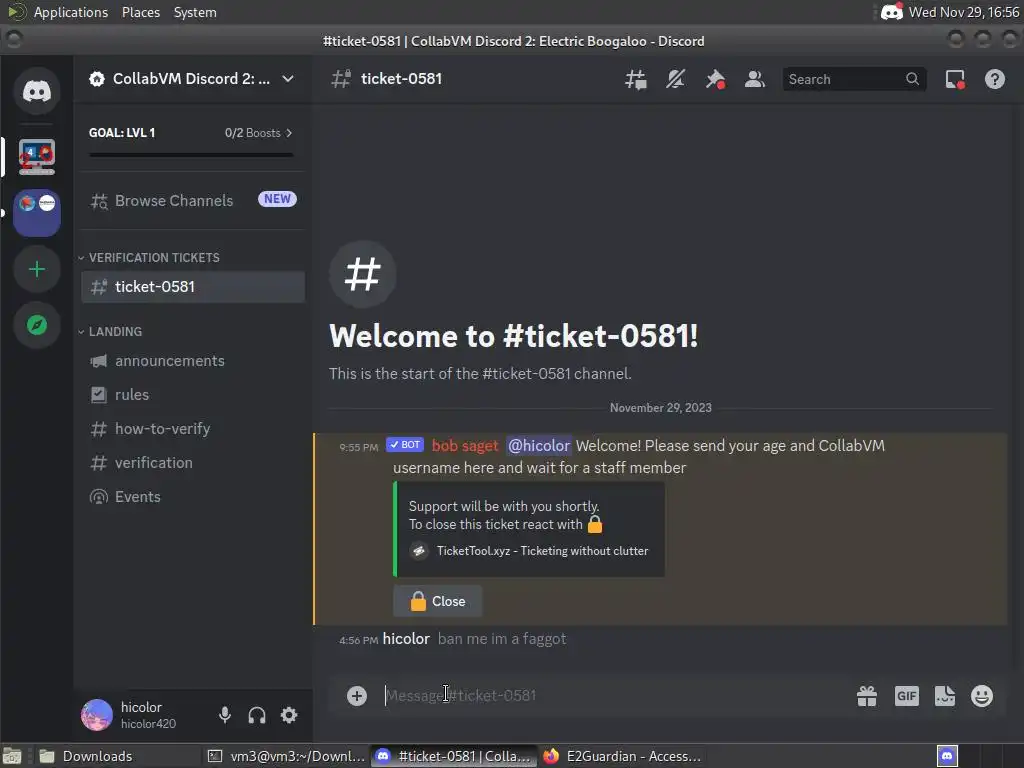Image resolution: width=1024 pixels, height=768 pixels.
Task: Switch to the #ticket-0581 Discord taskbar entry
Action: pos(454,756)
